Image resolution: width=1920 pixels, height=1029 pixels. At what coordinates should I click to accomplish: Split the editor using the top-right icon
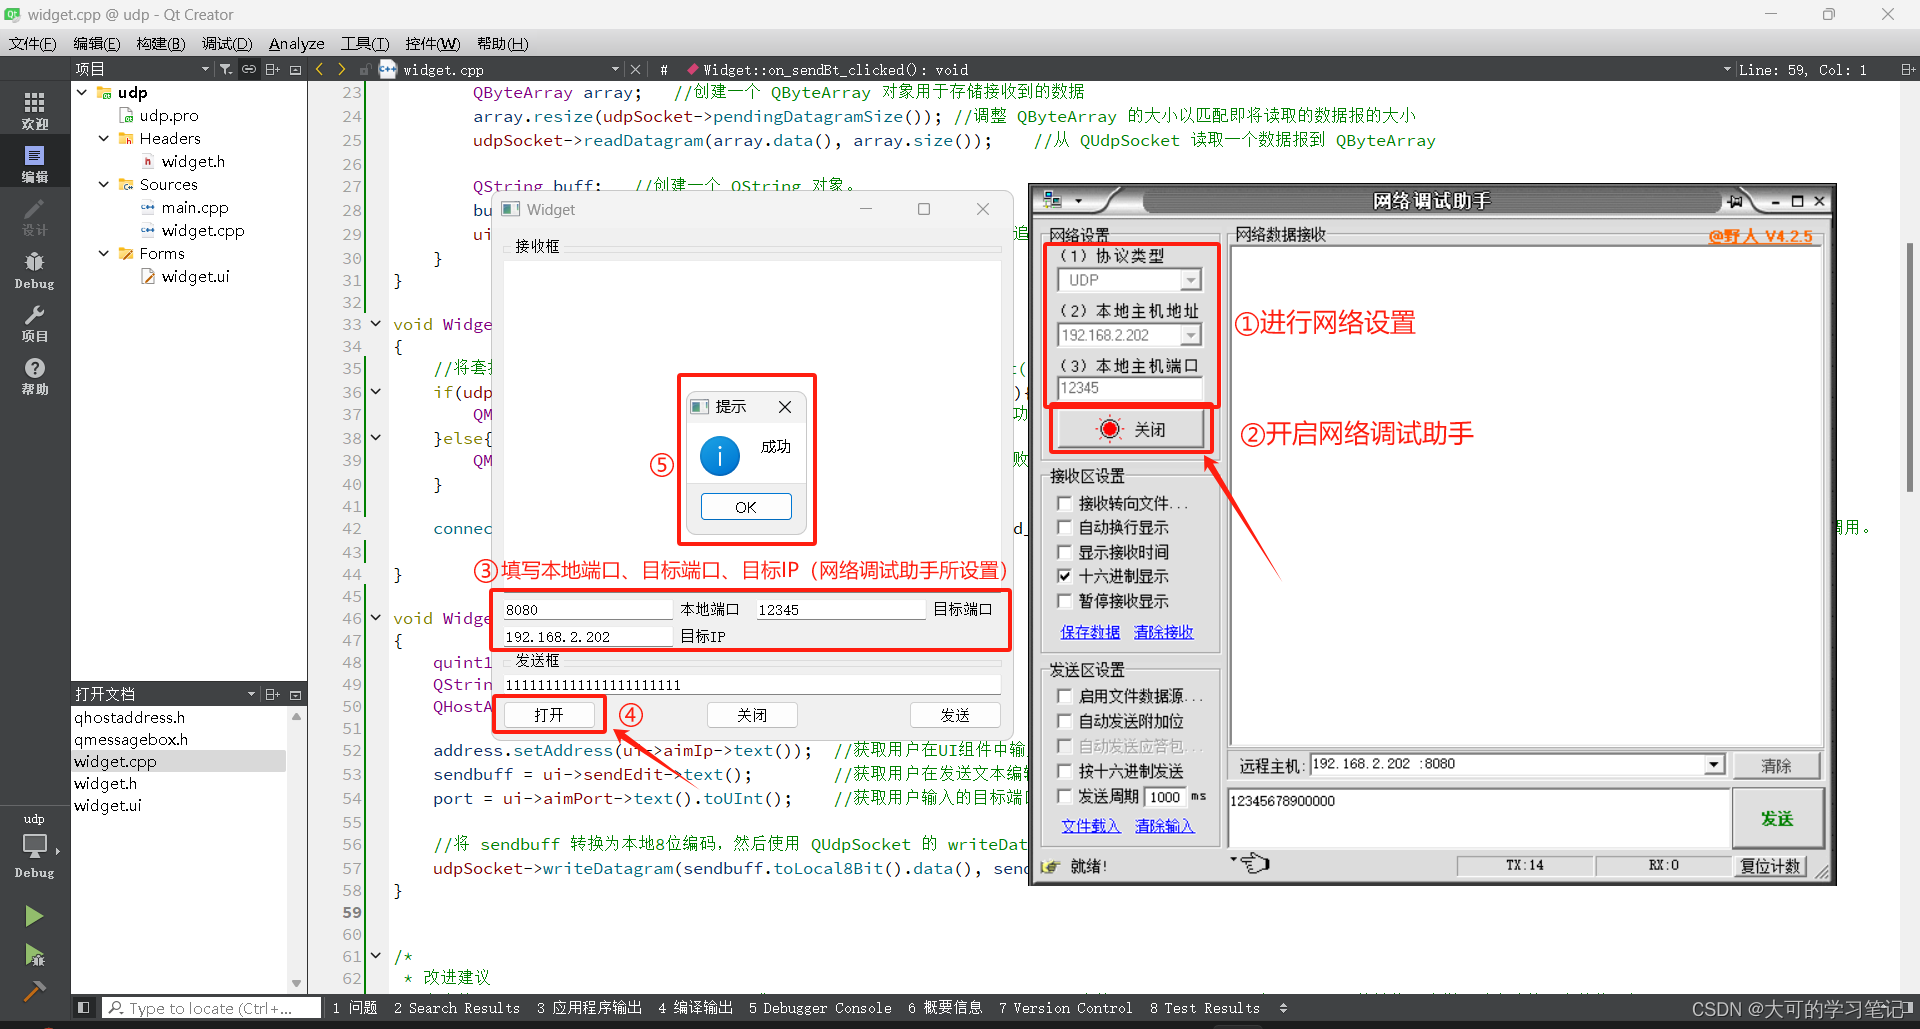tap(1907, 69)
